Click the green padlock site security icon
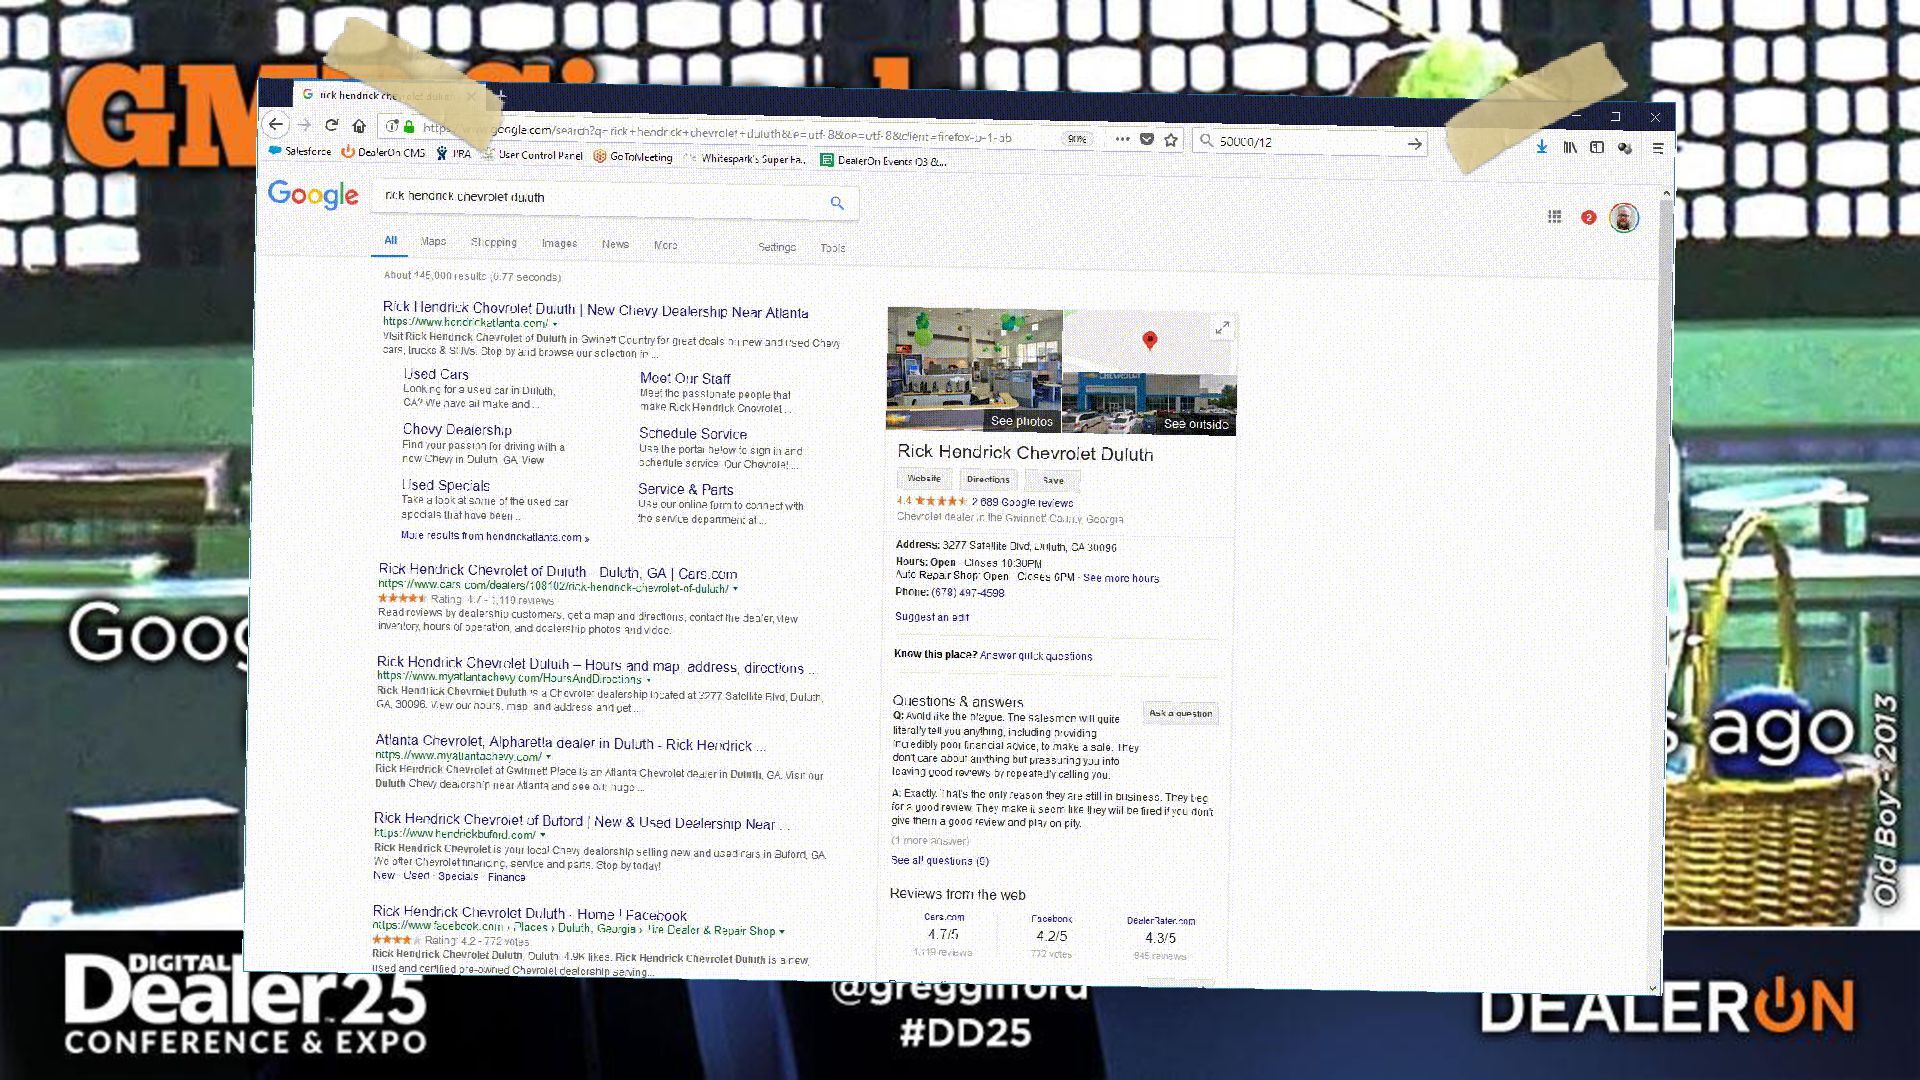This screenshot has width=1920, height=1080. pos(409,127)
